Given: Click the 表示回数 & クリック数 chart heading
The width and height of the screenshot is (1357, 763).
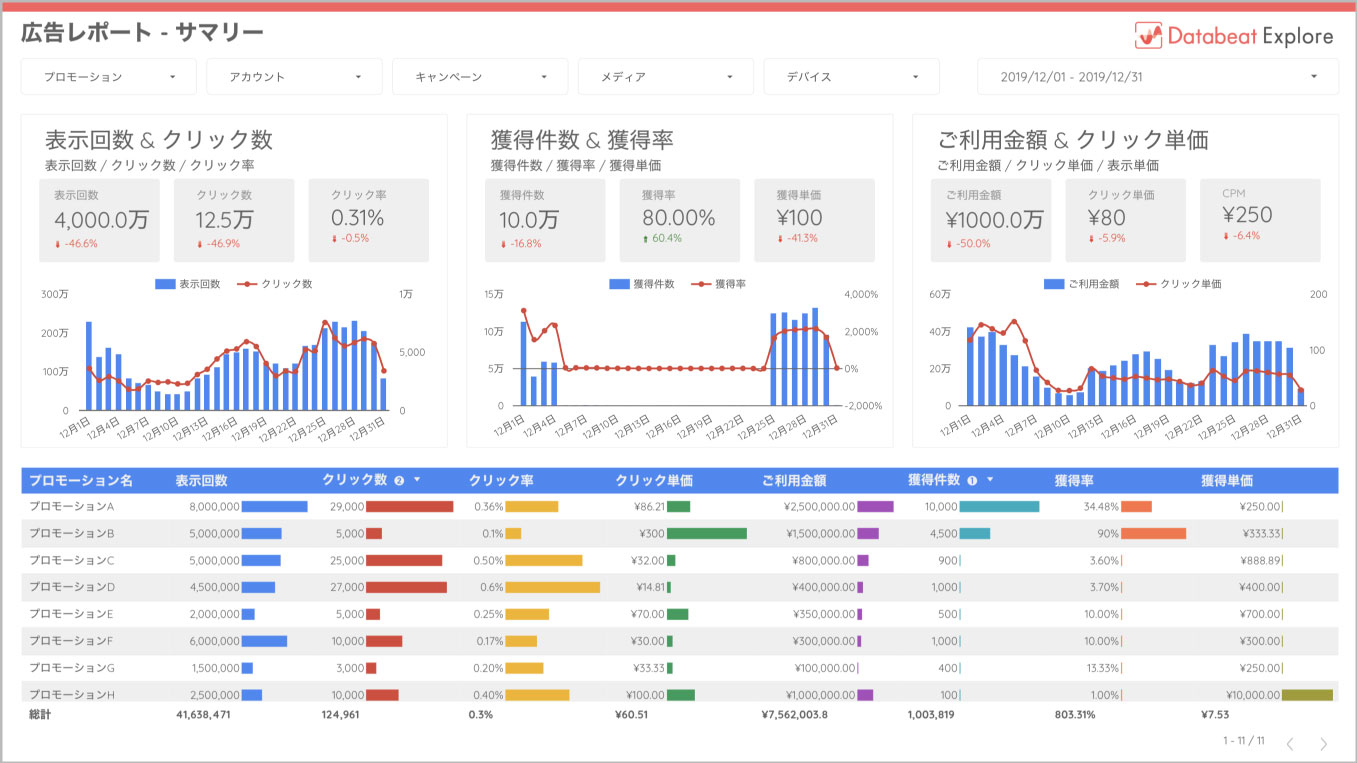Looking at the screenshot, I should click(x=159, y=140).
